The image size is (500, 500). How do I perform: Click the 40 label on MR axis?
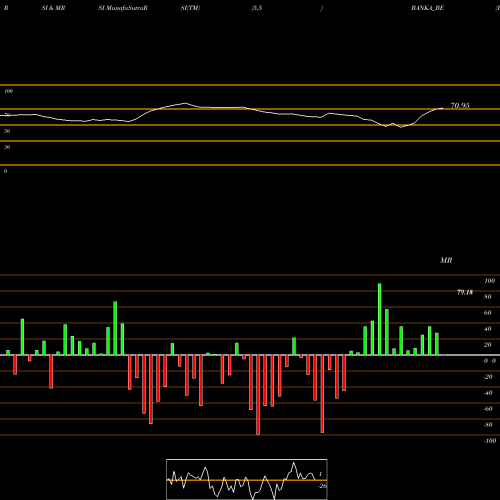click(488, 329)
